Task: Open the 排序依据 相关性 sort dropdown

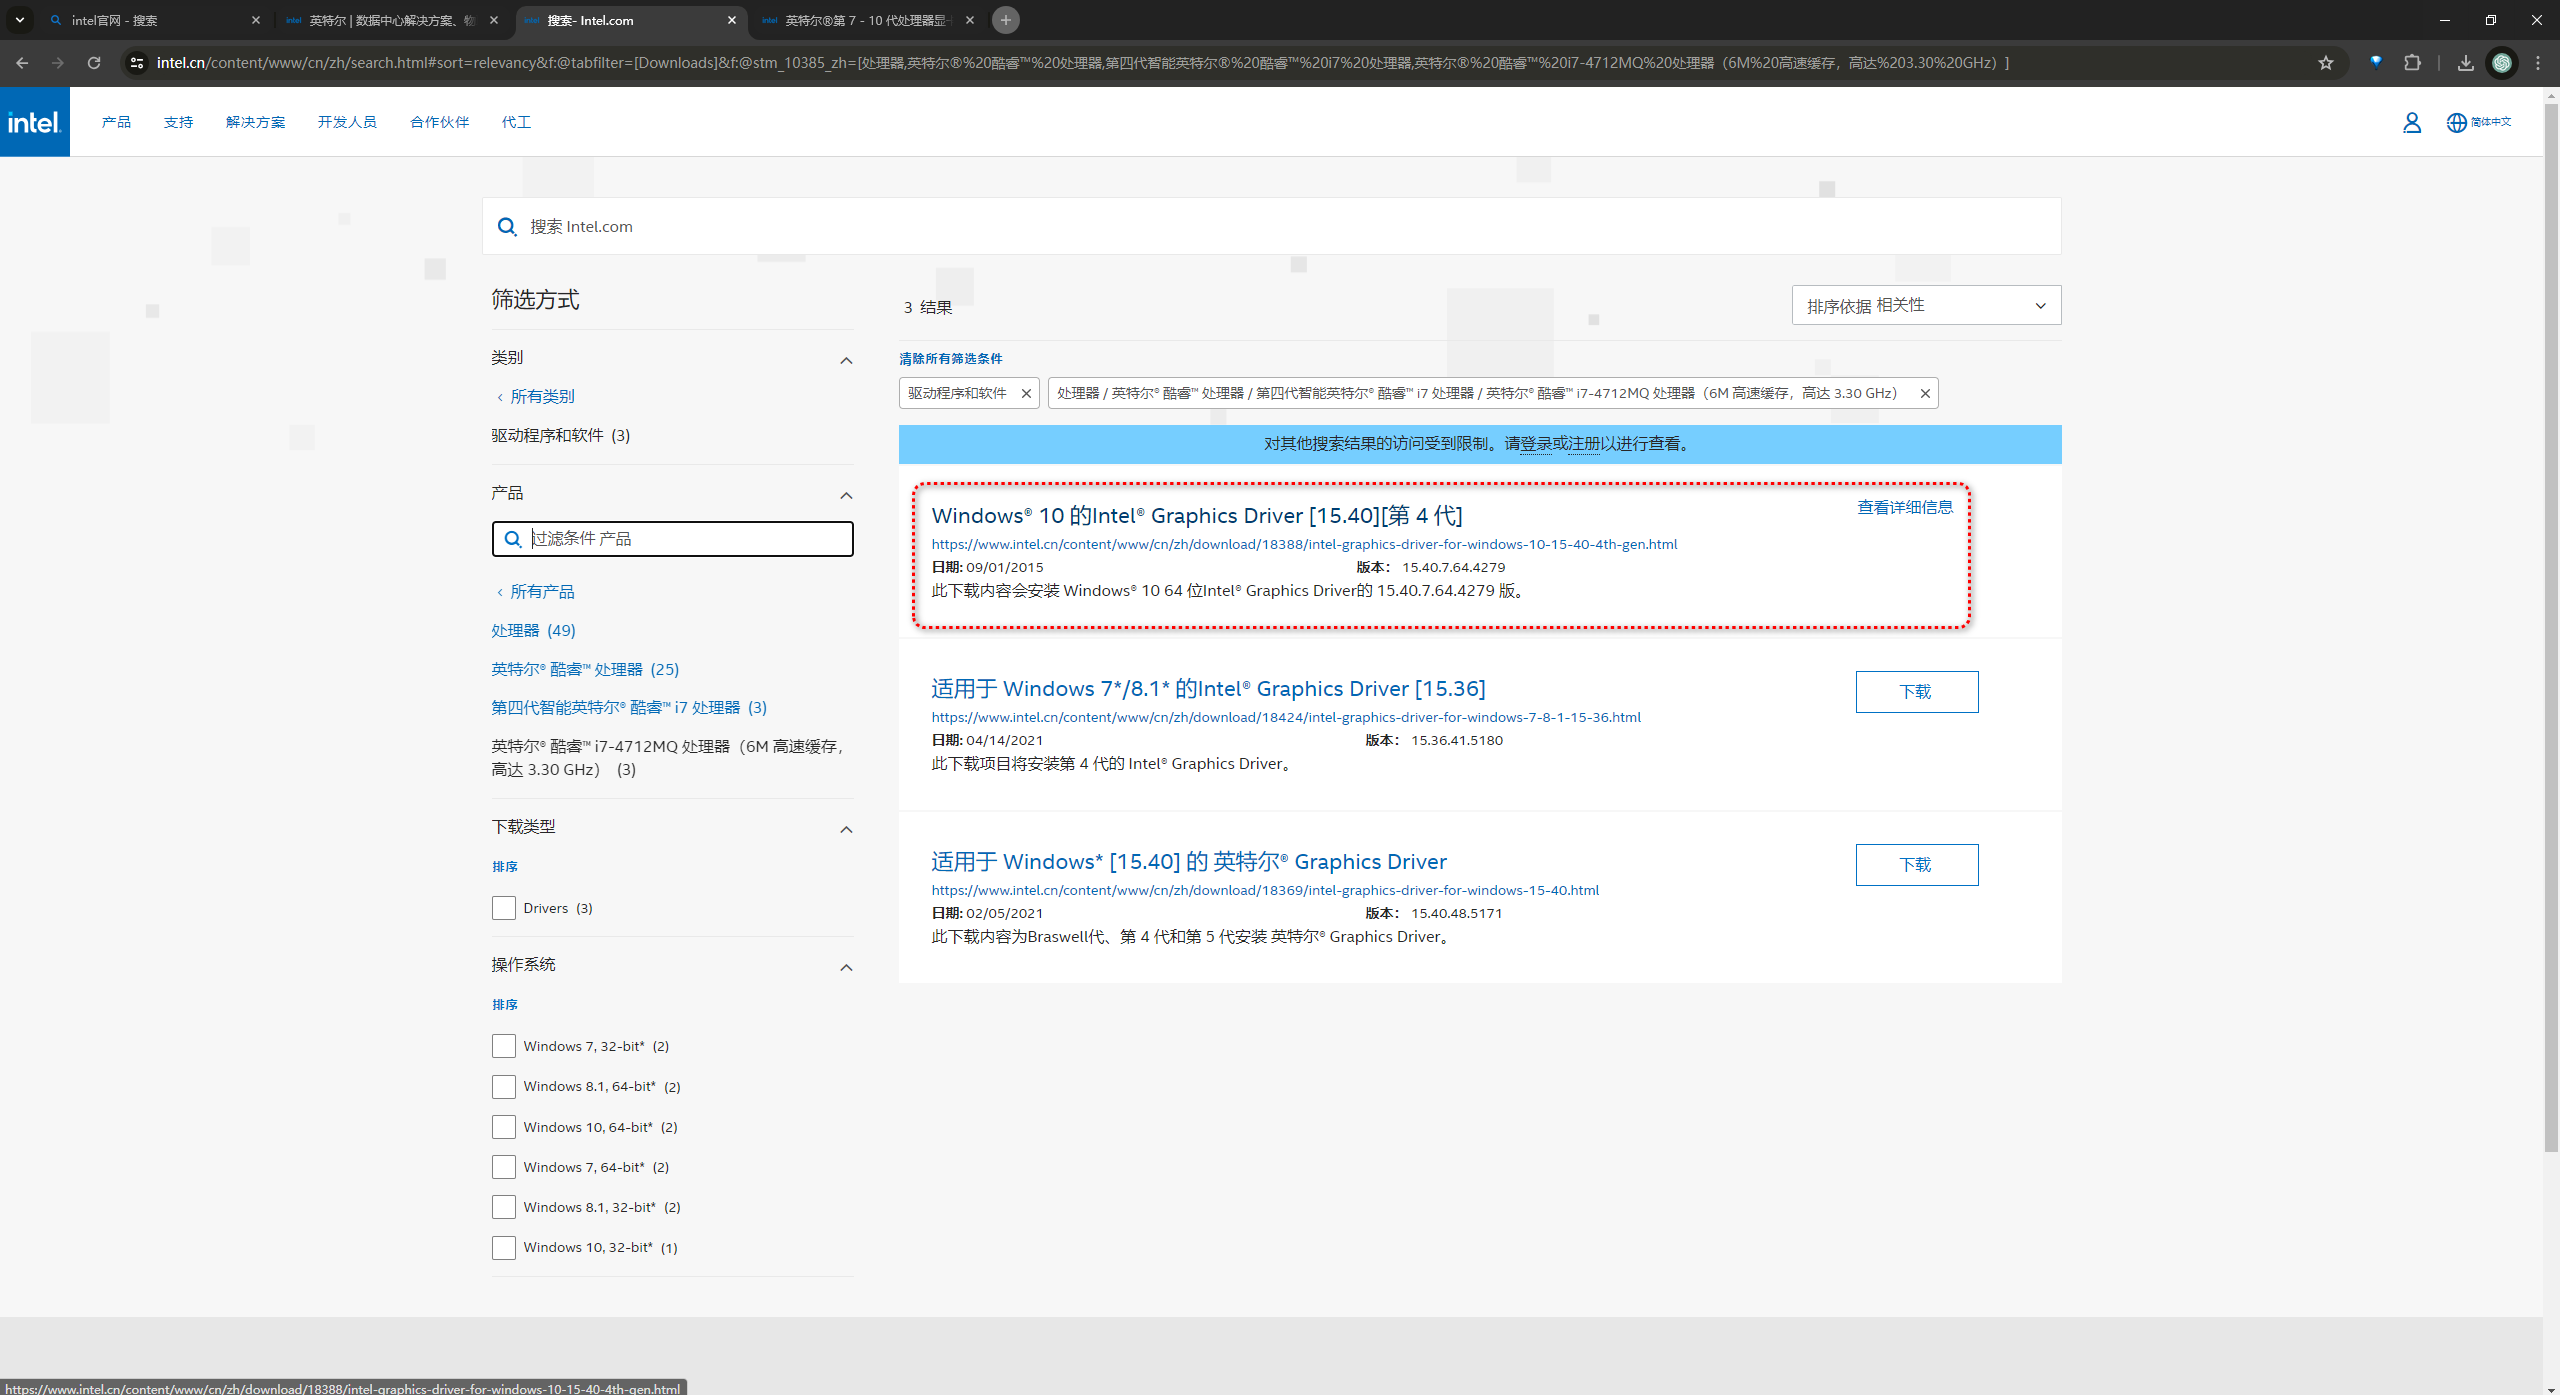Action: (1925, 306)
